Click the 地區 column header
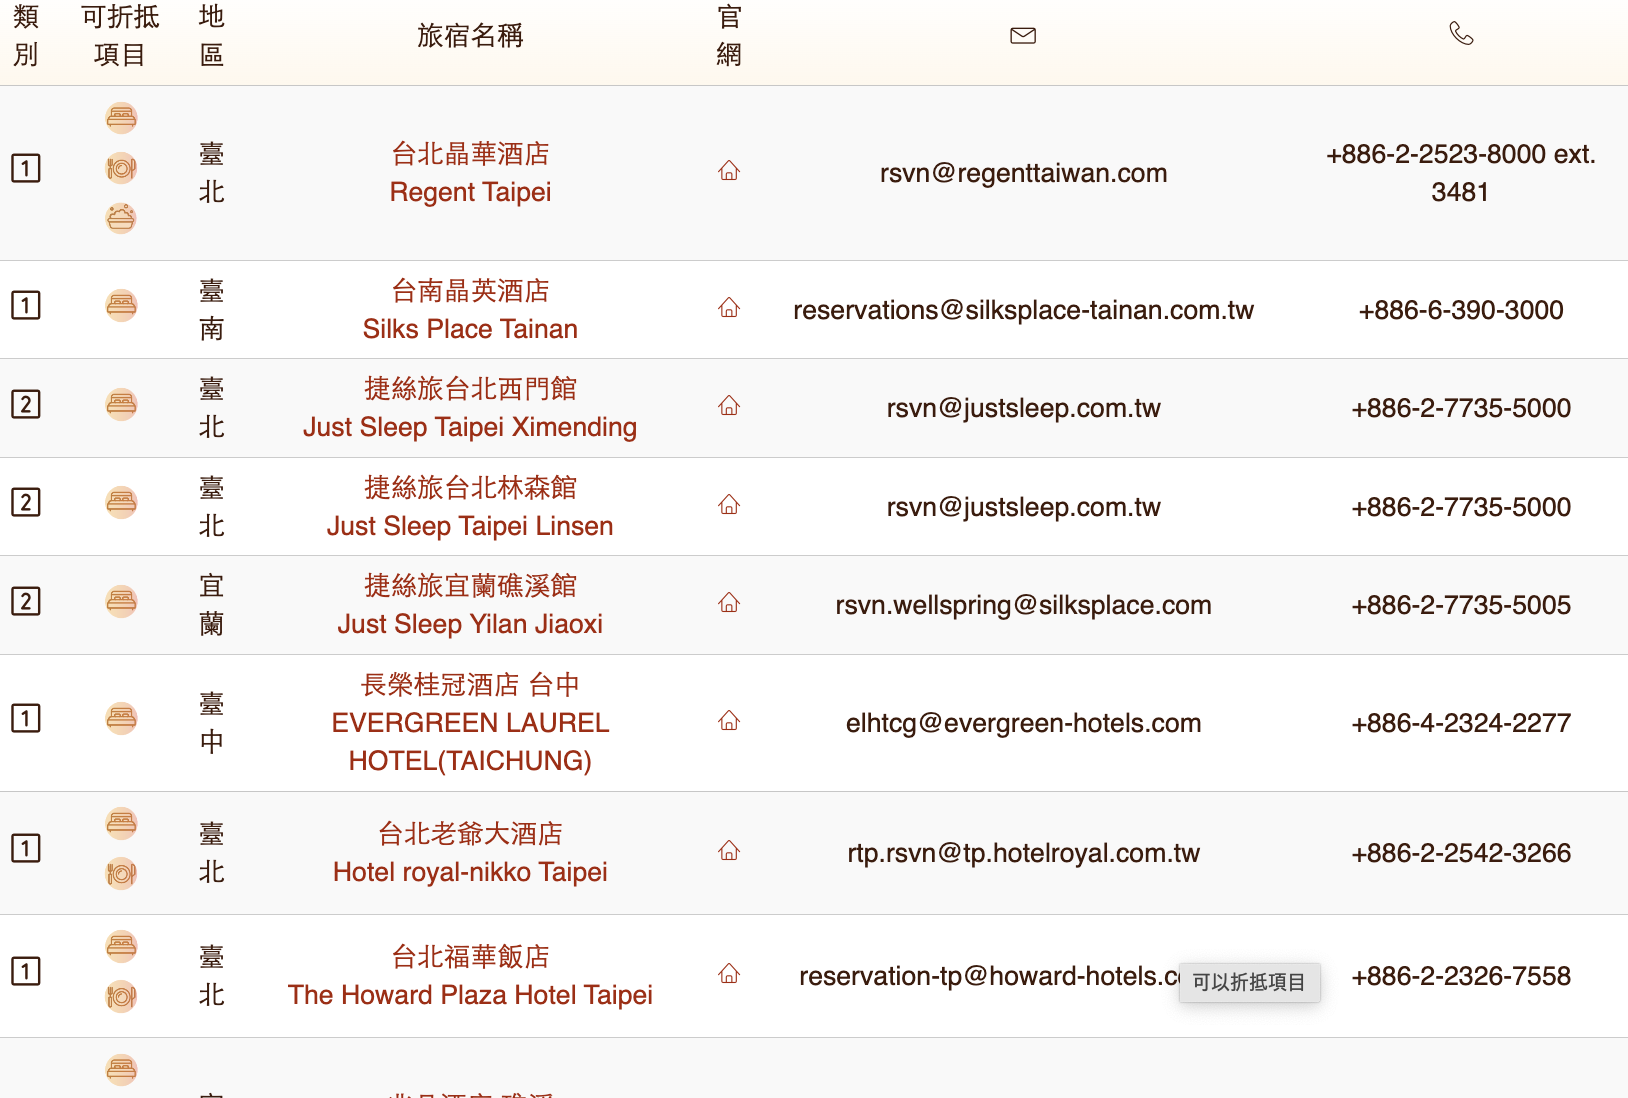This screenshot has width=1628, height=1098. [x=211, y=36]
